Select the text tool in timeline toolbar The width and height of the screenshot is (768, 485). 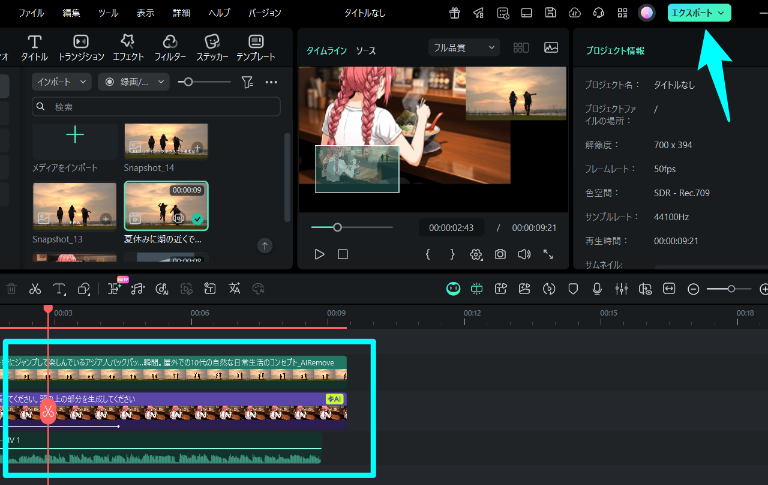[x=59, y=289]
